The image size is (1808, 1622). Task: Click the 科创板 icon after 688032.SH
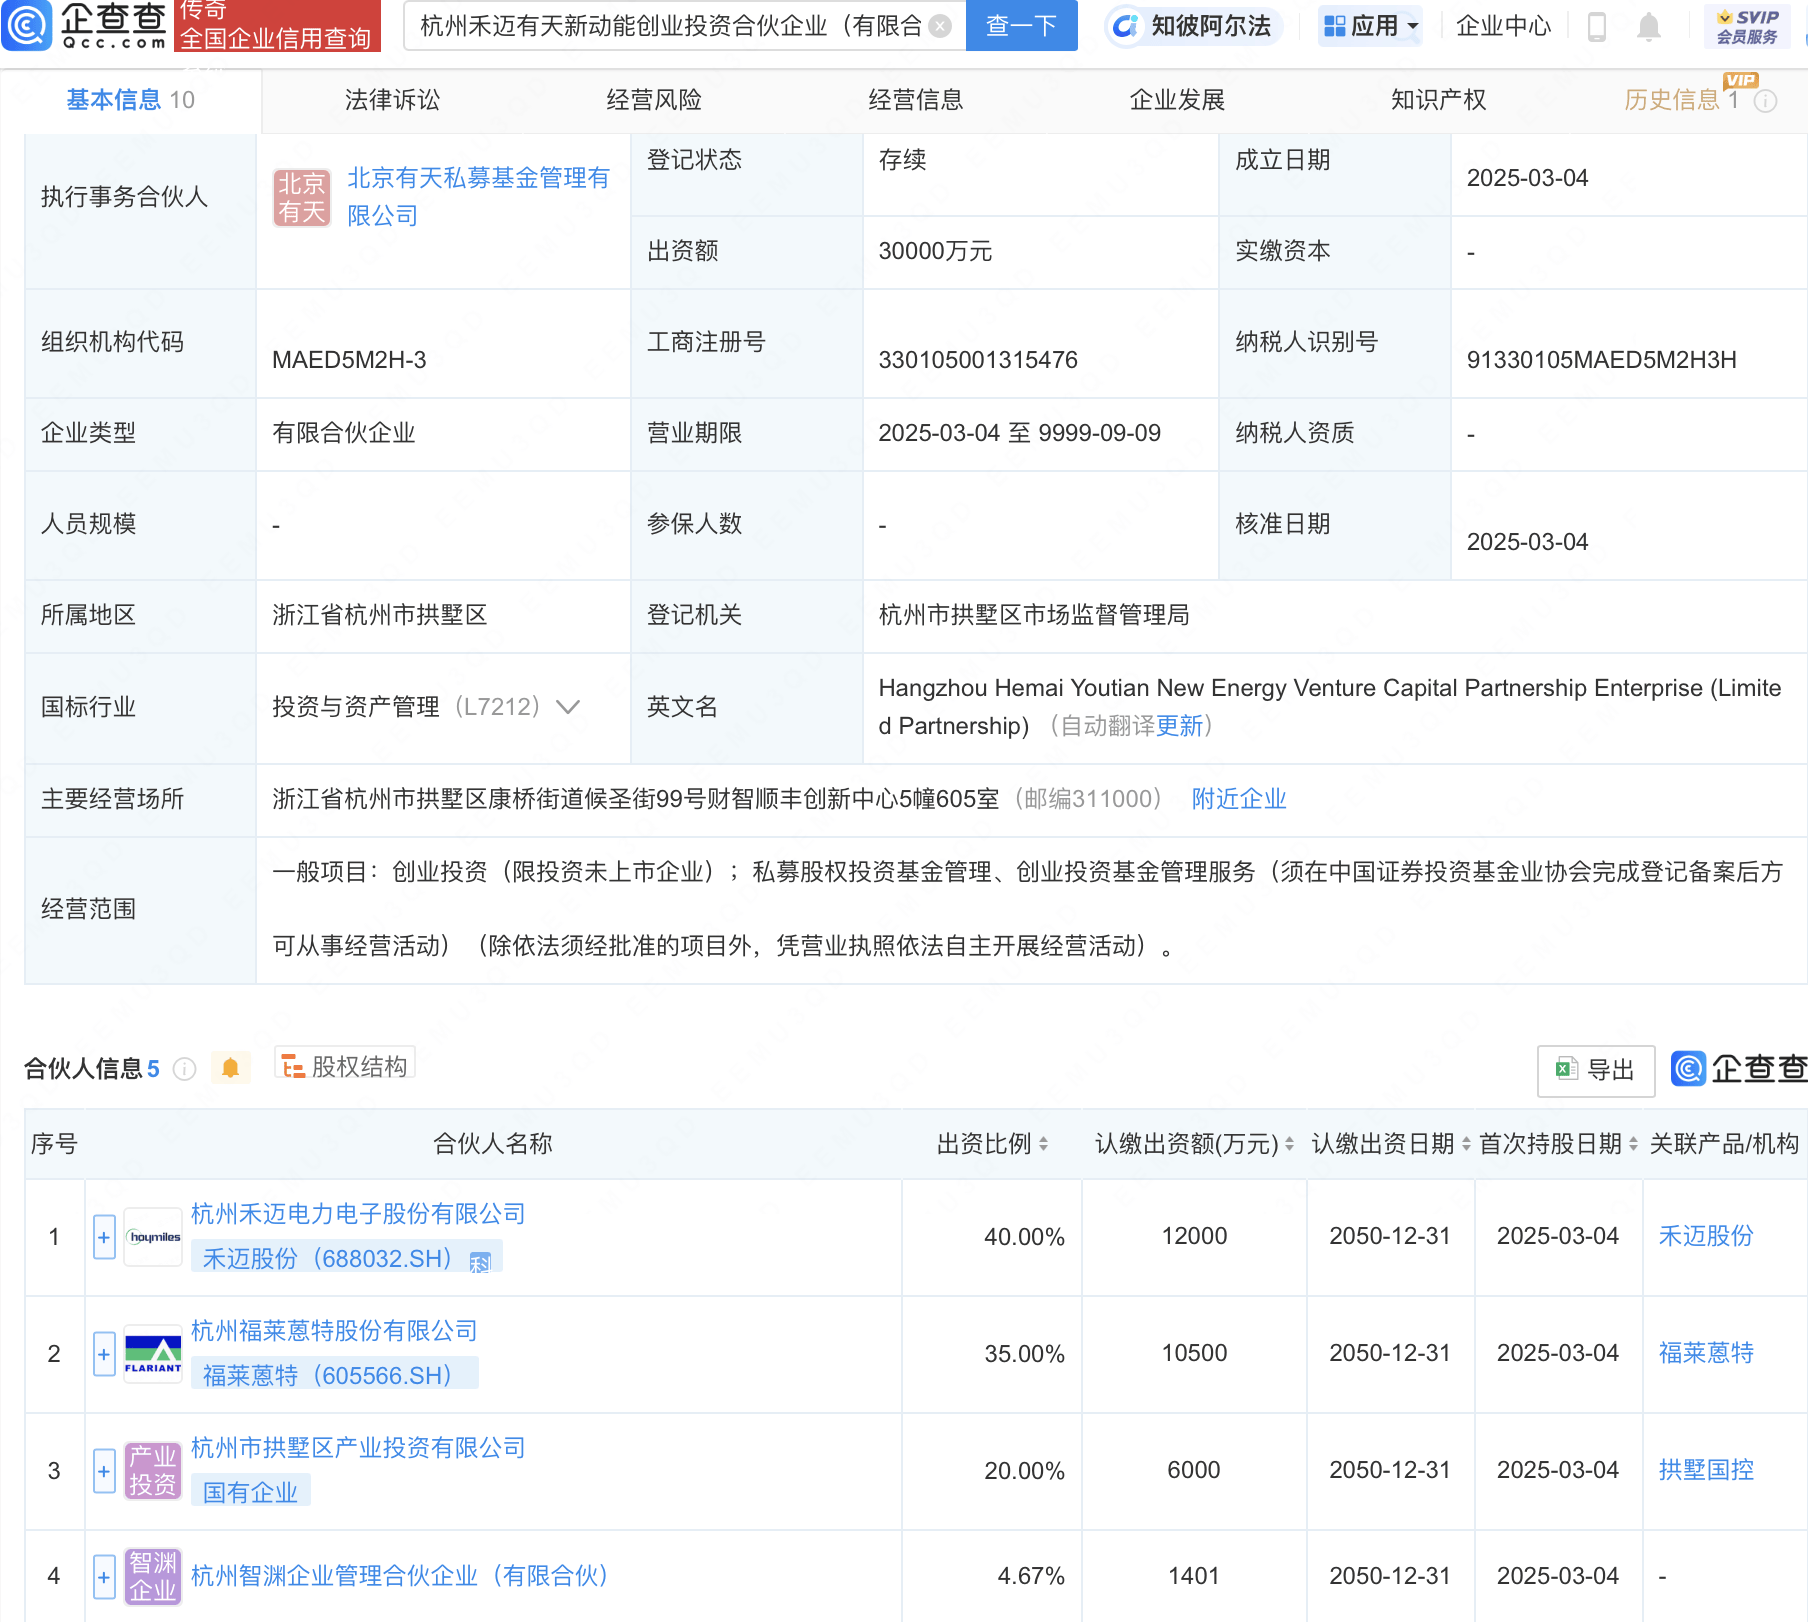coord(480,1262)
